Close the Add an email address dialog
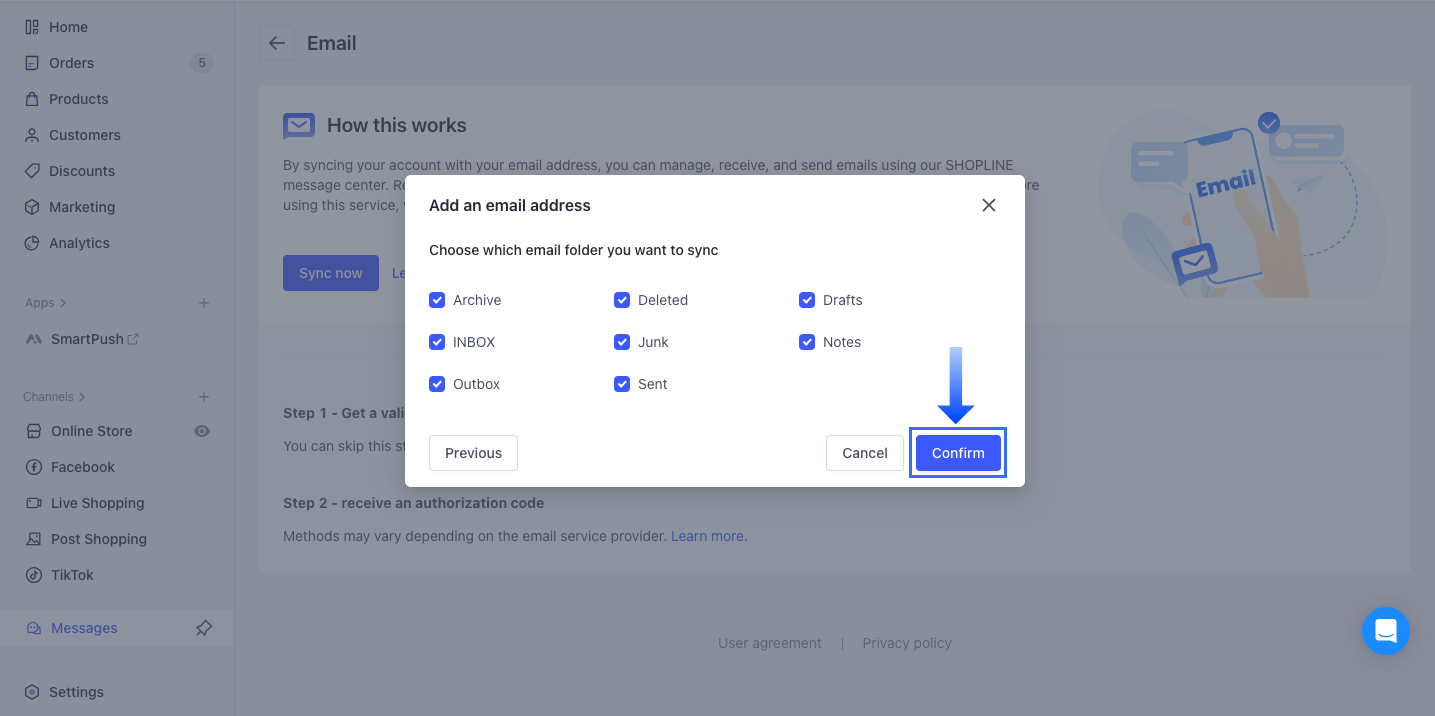The width and height of the screenshot is (1435, 716). click(989, 205)
